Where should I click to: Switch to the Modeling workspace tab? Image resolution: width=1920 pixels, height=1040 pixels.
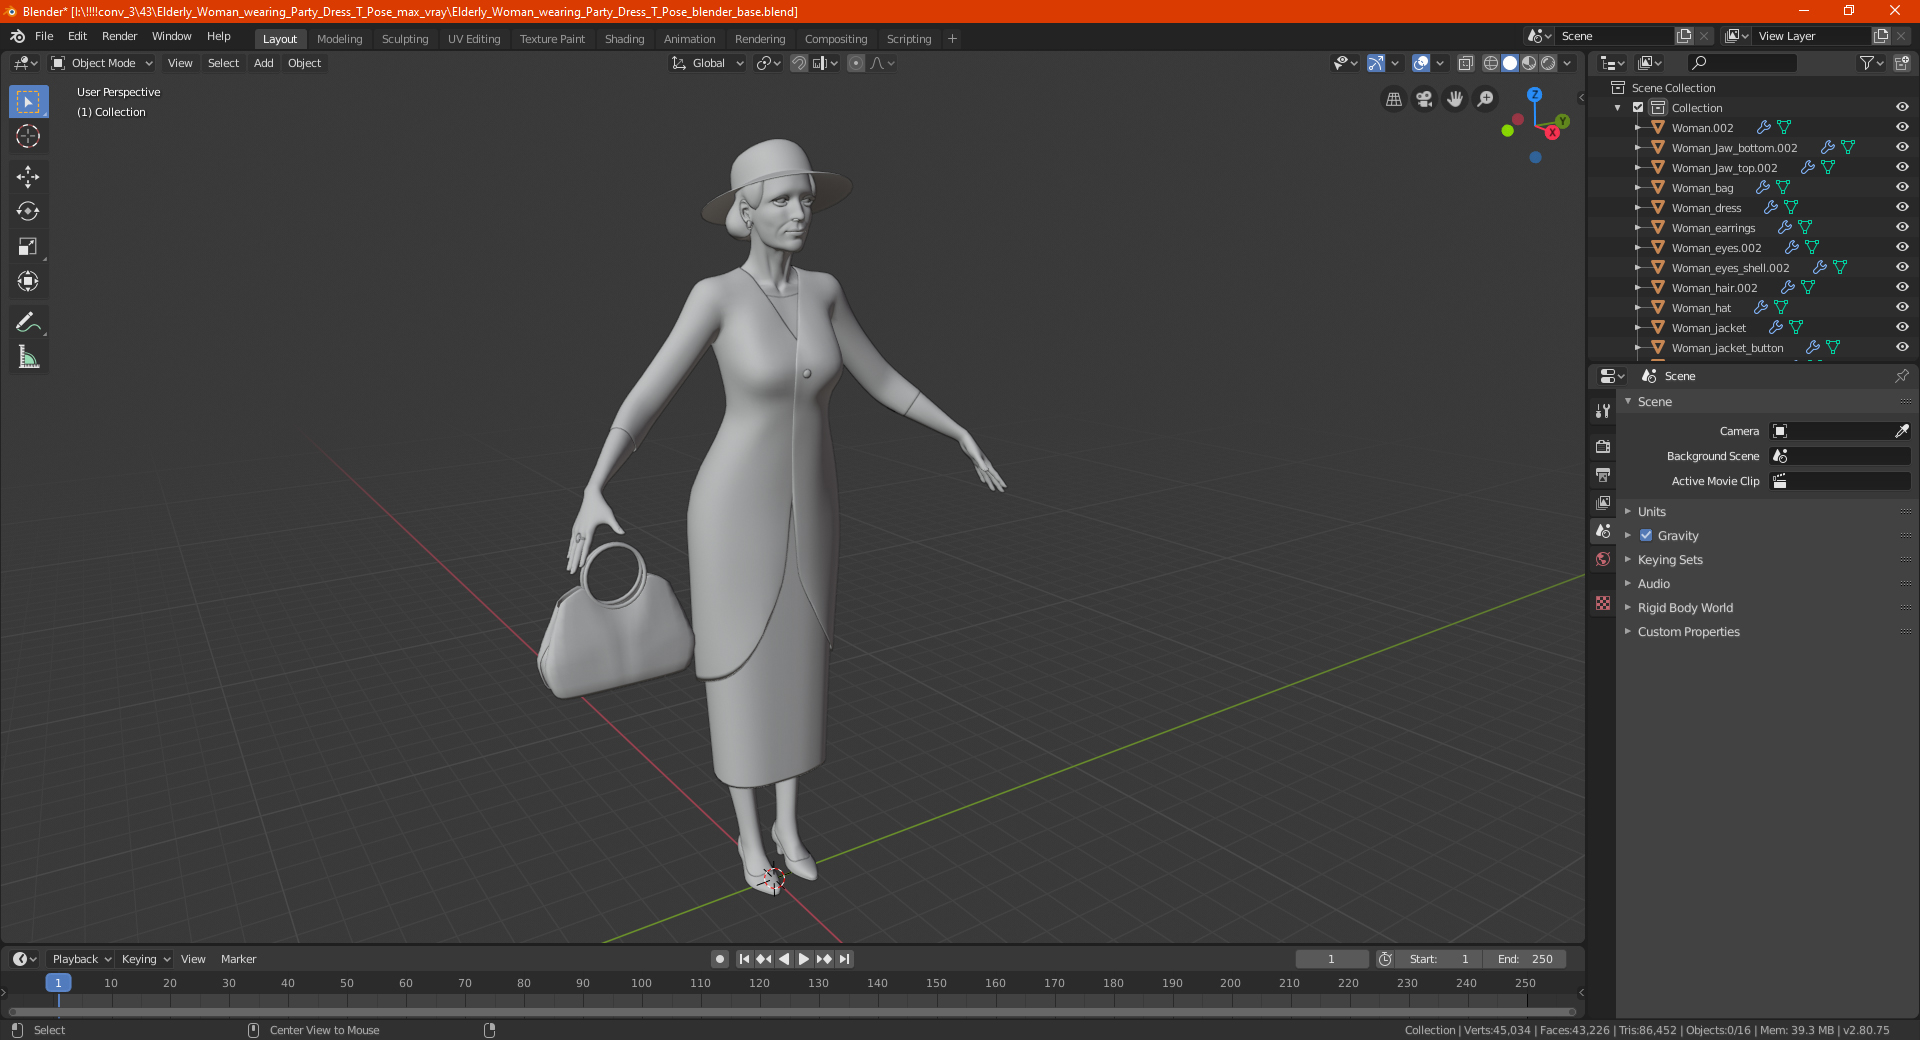pyautogui.click(x=339, y=39)
